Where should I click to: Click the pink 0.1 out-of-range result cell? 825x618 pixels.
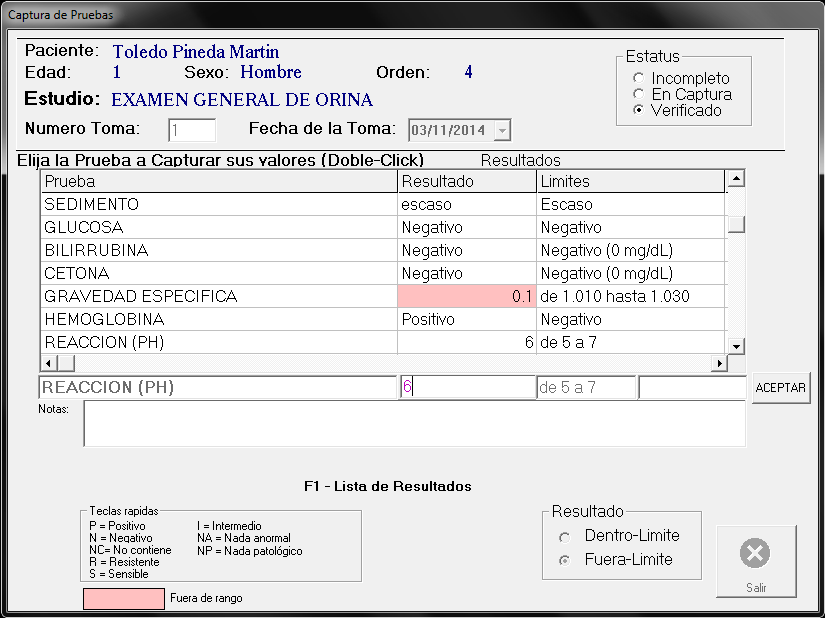tap(466, 297)
